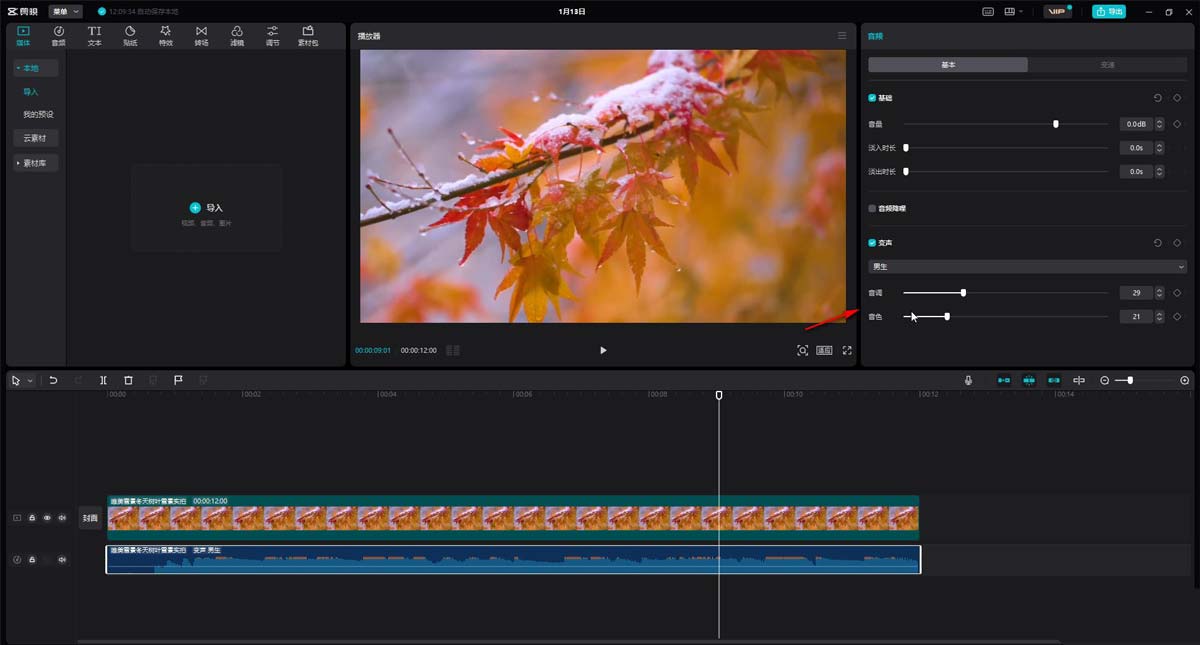Expand the 素材库 library section

click(37, 163)
